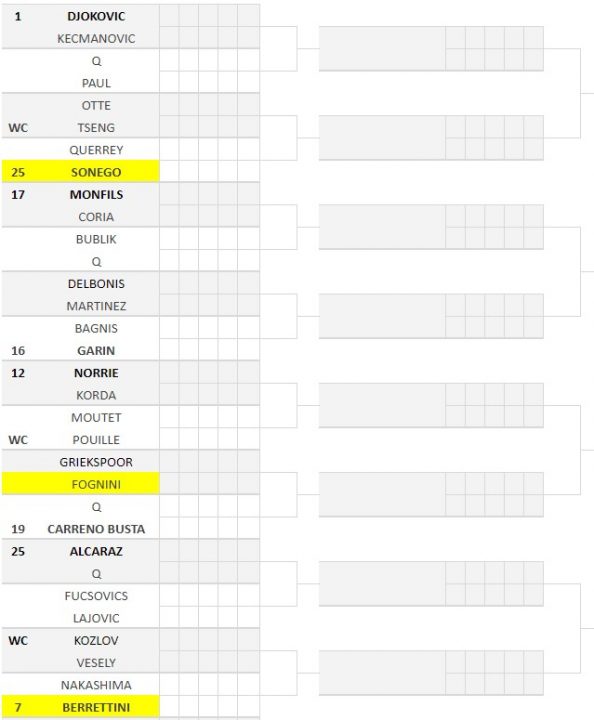The image size is (594, 720).
Task: Click the highlighted BERRETTINI cell
Action: 81,707
